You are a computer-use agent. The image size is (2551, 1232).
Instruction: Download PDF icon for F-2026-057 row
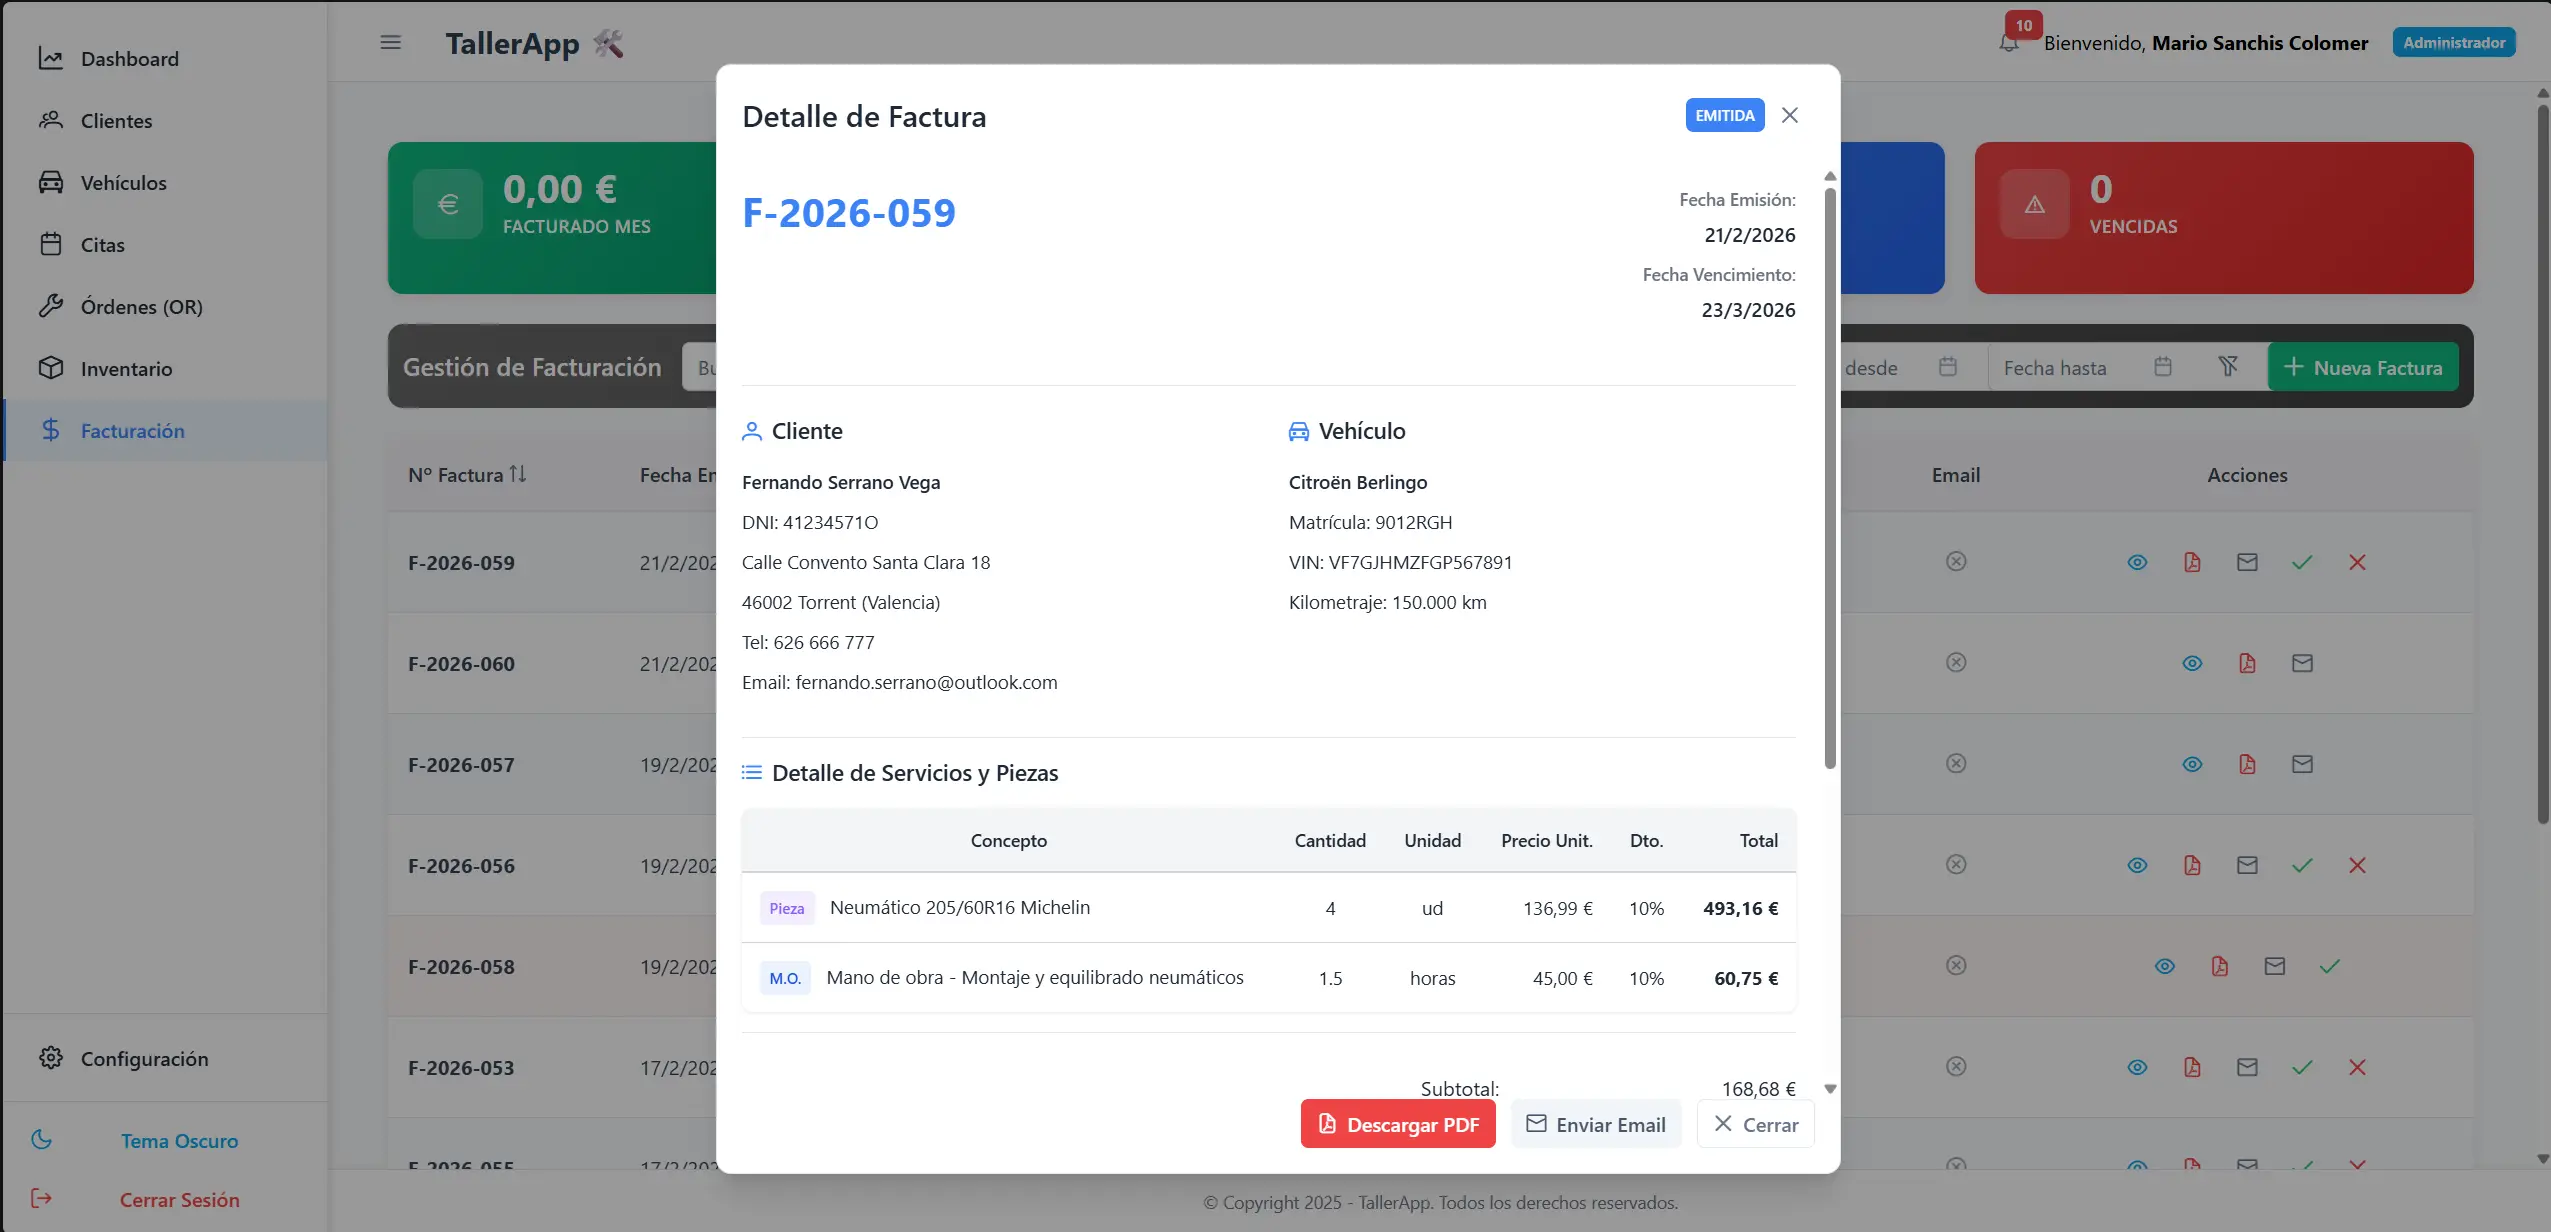(x=2247, y=764)
